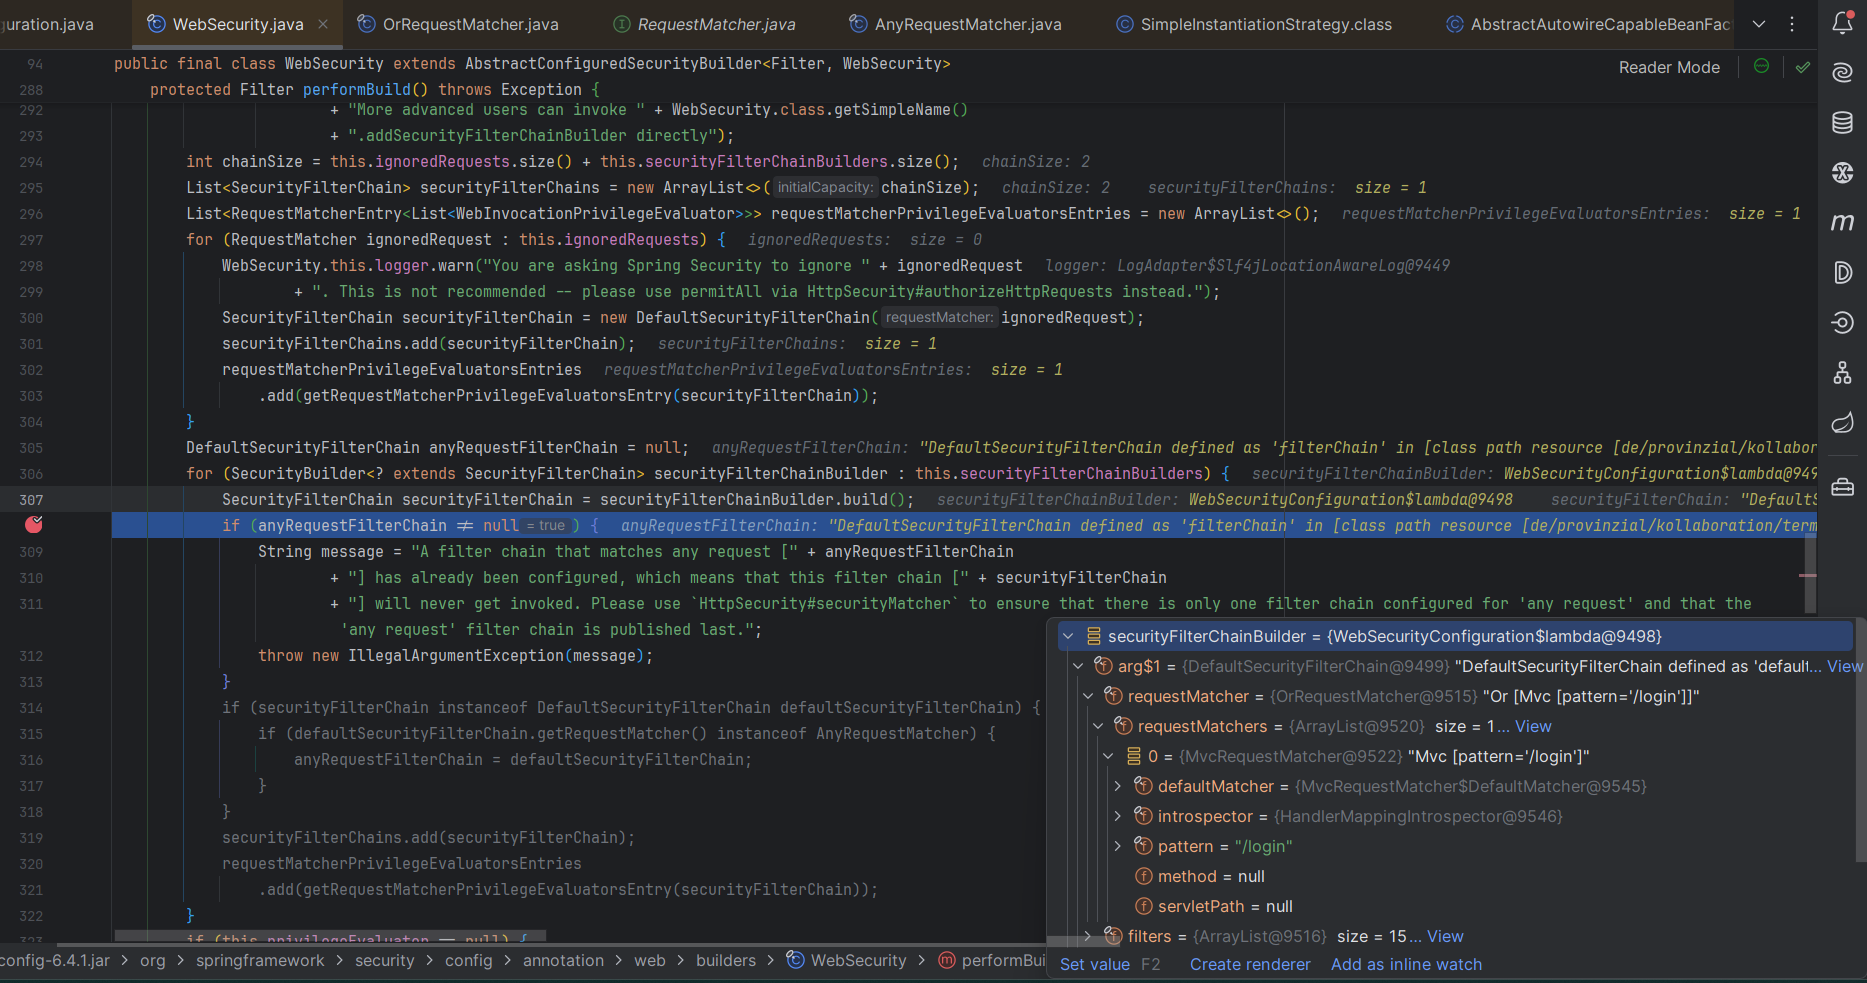Open the AI Assistant swirl icon
Screen dimensions: 1867x983
[1842, 73]
